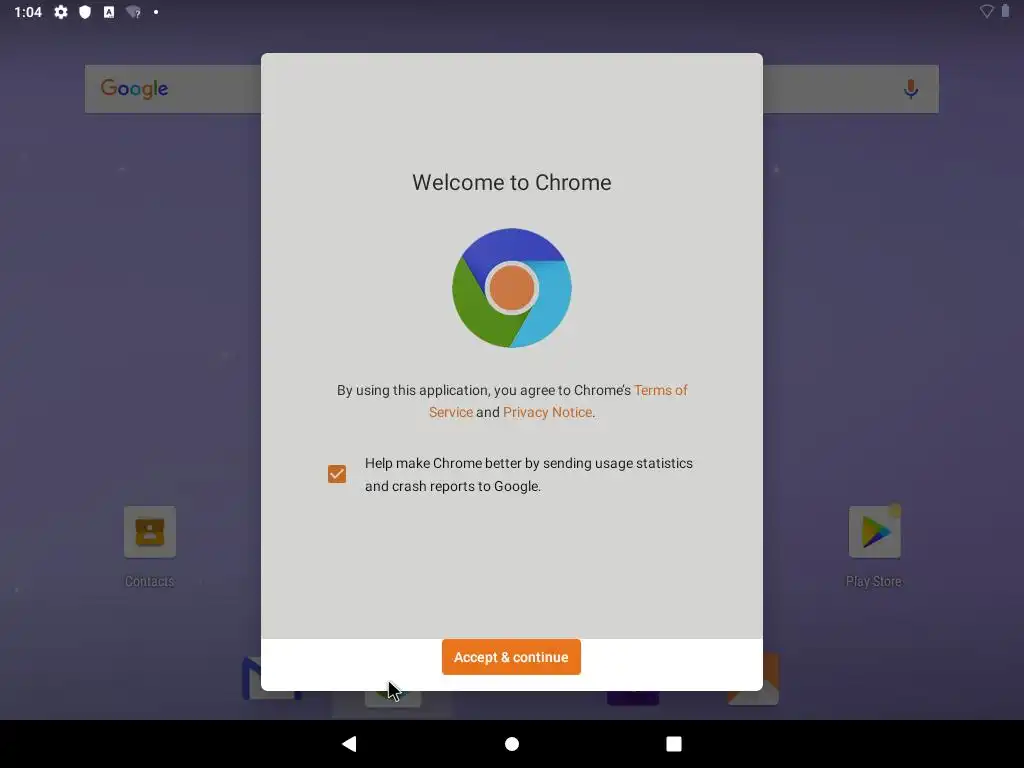Viewport: 1024px width, 768px height.
Task: Tap the Google voice search microphone
Action: coord(911,89)
